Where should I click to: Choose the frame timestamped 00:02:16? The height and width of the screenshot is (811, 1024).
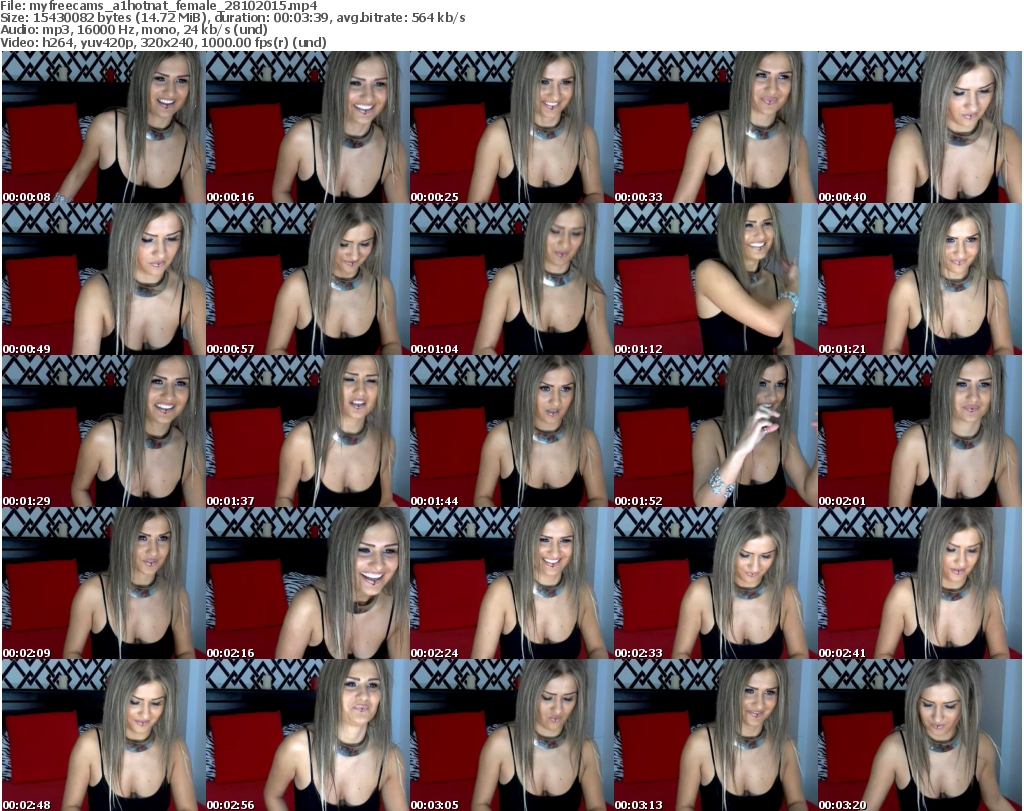tap(308, 584)
